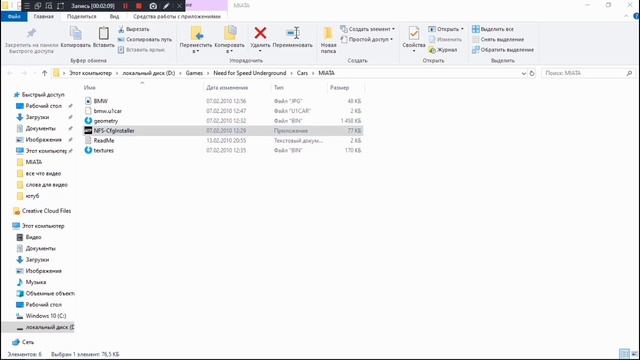Expand the address bar history dropdown

tap(524, 73)
